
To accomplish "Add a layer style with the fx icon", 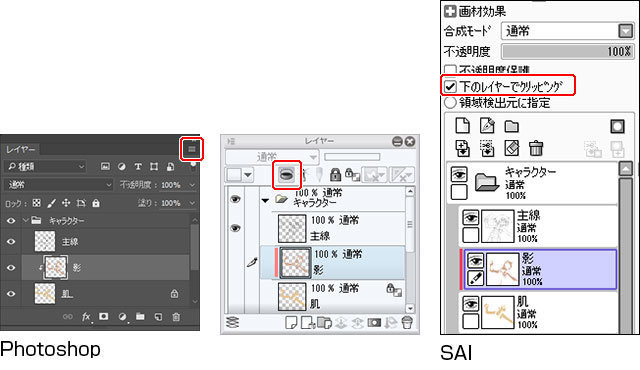I will pos(86,317).
